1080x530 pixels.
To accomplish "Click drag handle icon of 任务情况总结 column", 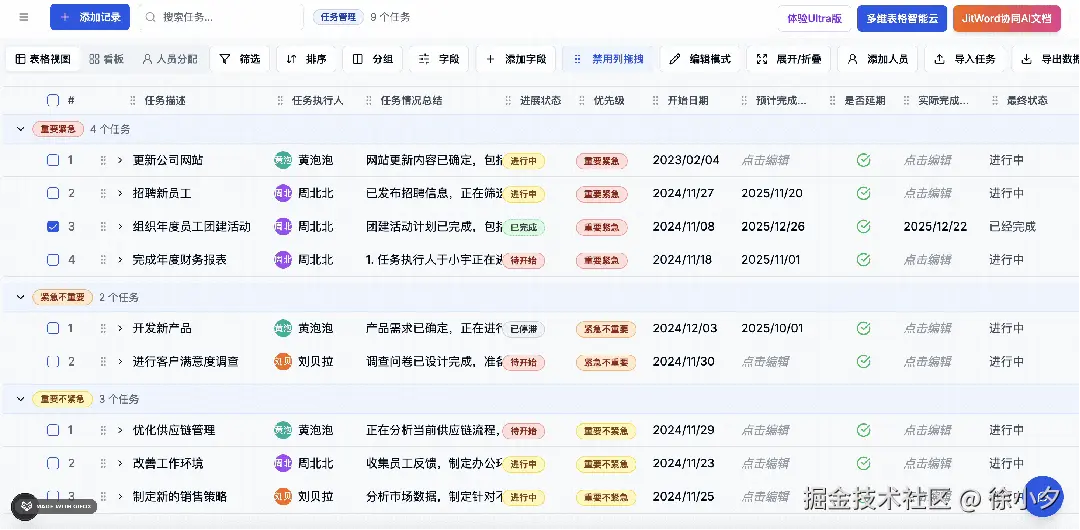I will tap(369, 101).
